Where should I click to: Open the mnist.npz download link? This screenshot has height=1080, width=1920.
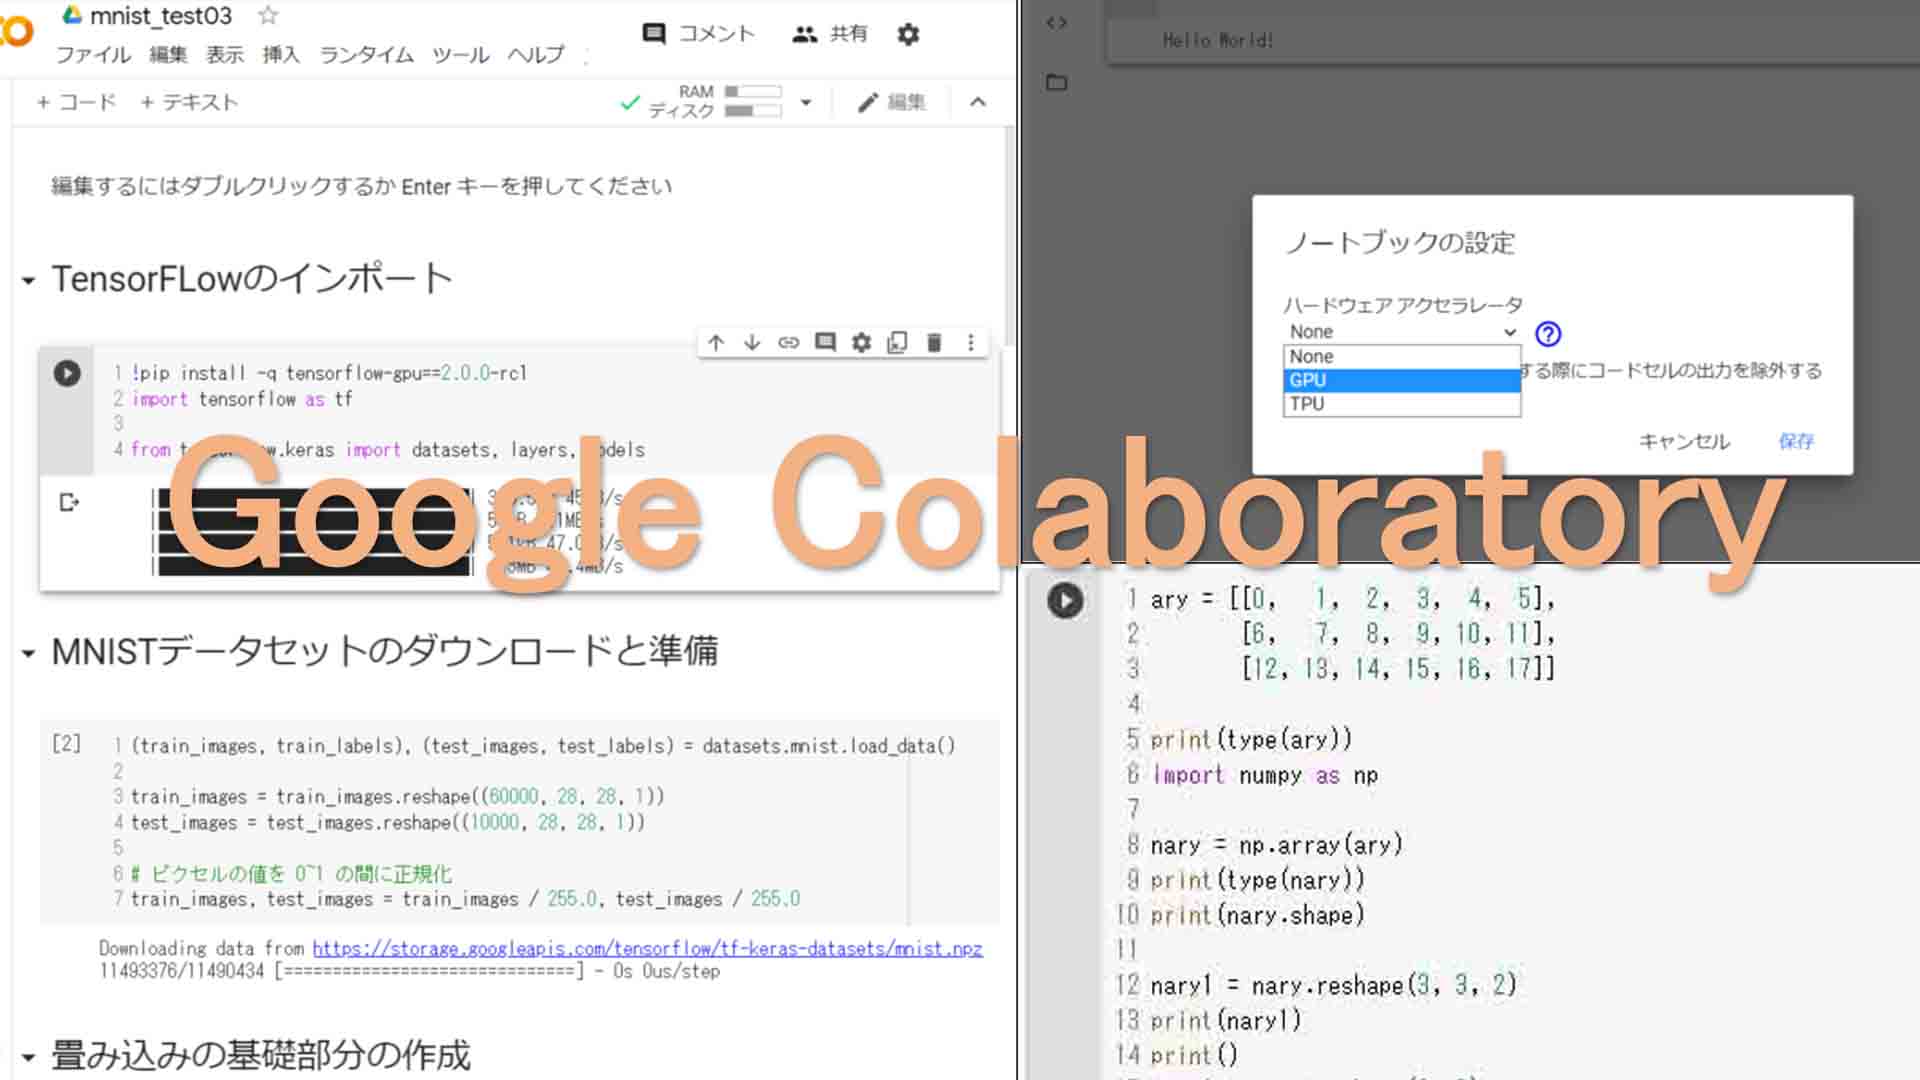(647, 948)
